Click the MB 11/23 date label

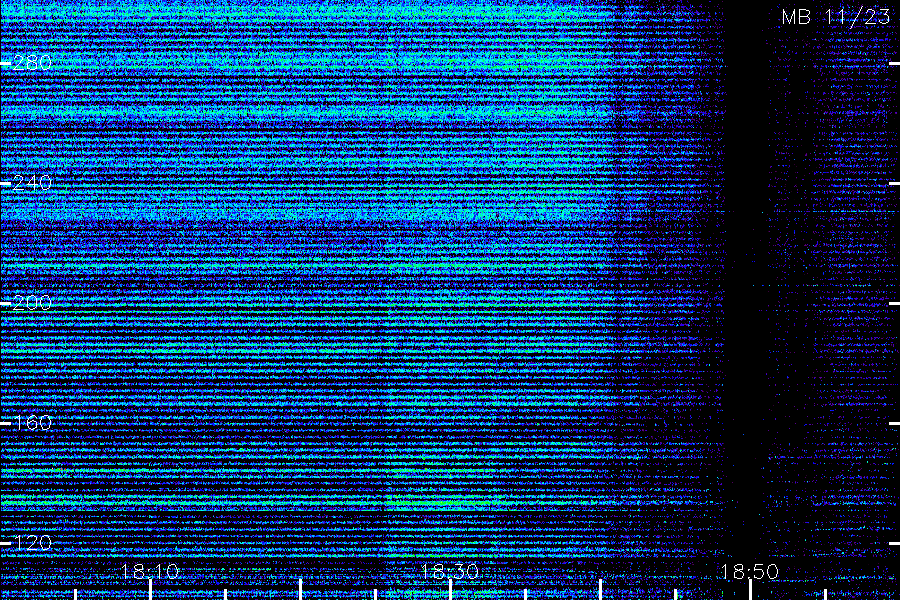pyautogui.click(x=836, y=17)
